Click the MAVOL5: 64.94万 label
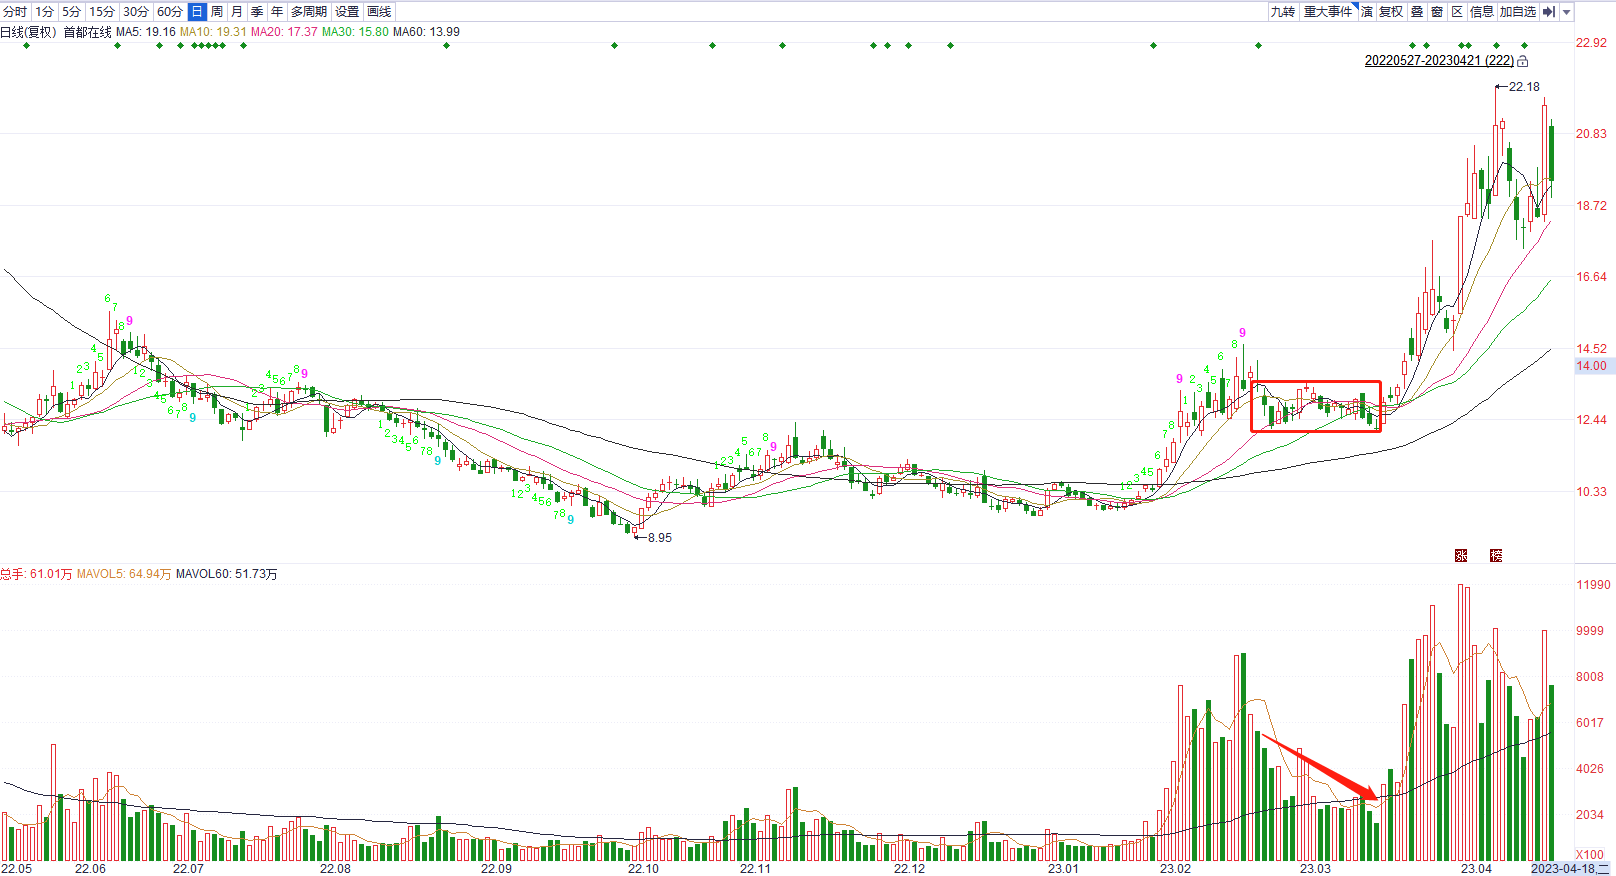 click(x=124, y=574)
